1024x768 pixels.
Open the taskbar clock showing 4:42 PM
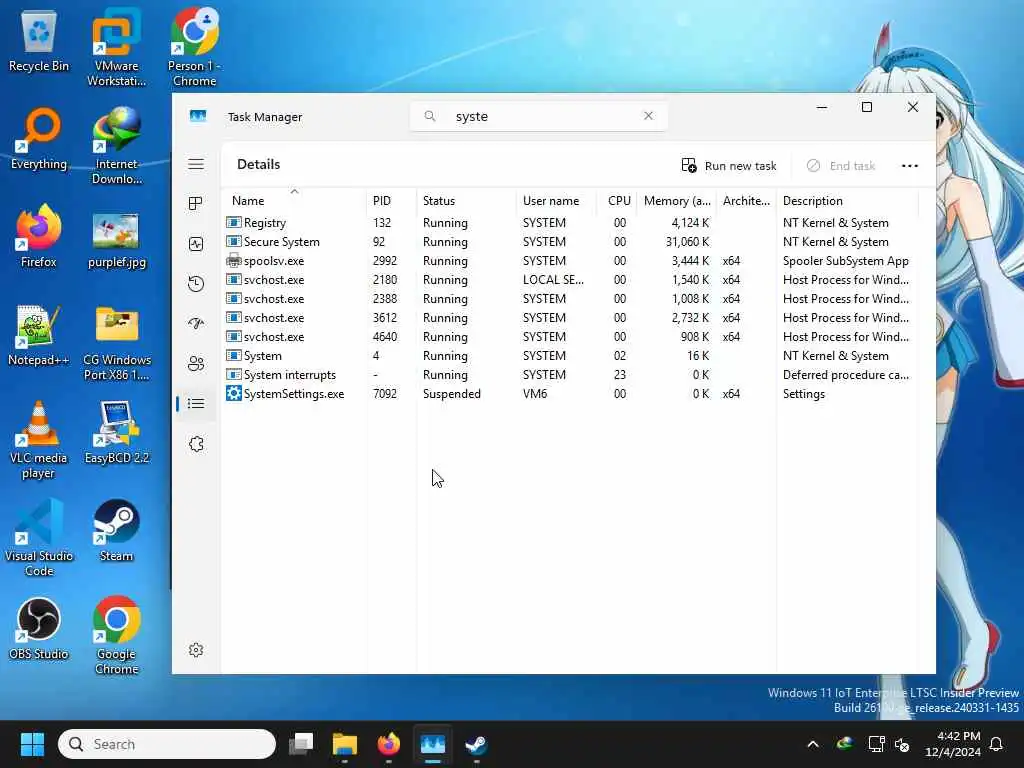953,744
